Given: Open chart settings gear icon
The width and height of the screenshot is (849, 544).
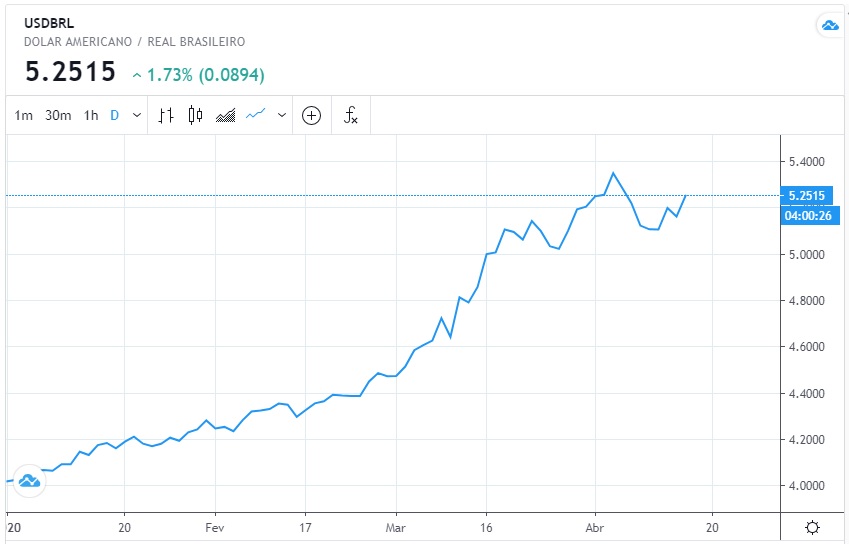Looking at the screenshot, I should tap(813, 527).
